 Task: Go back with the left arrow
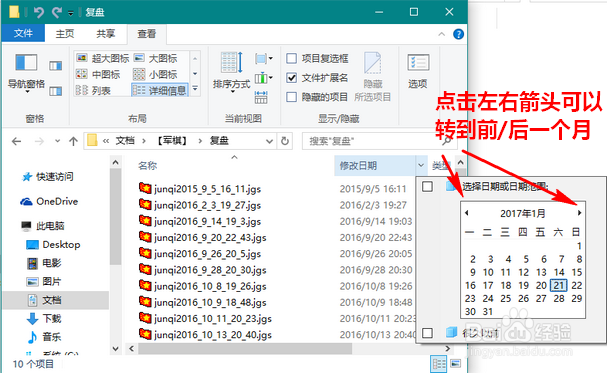17,141
